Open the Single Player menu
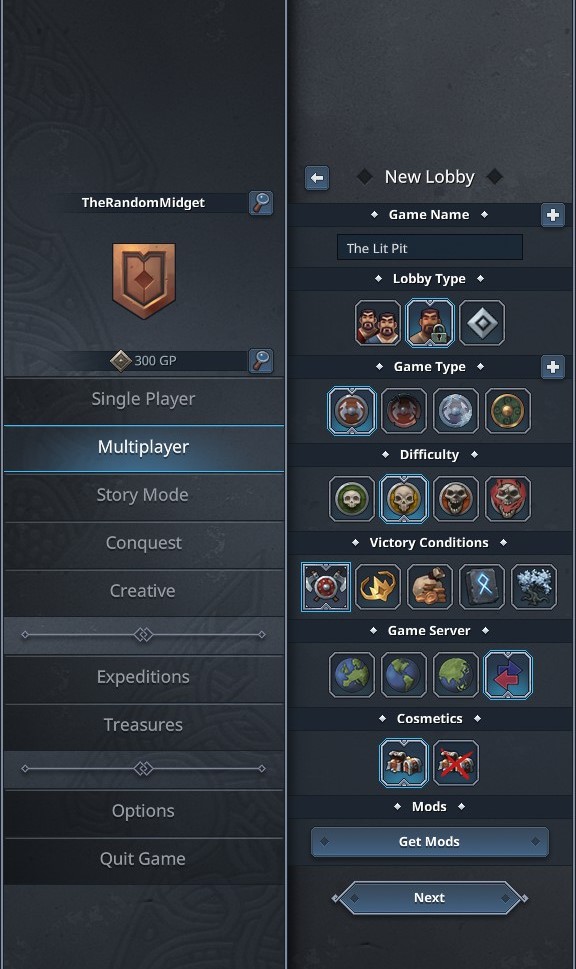 (143, 399)
